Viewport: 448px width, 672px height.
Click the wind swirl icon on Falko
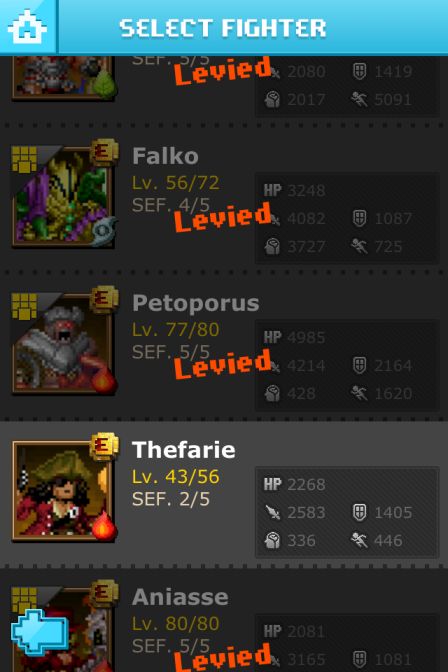[104, 231]
